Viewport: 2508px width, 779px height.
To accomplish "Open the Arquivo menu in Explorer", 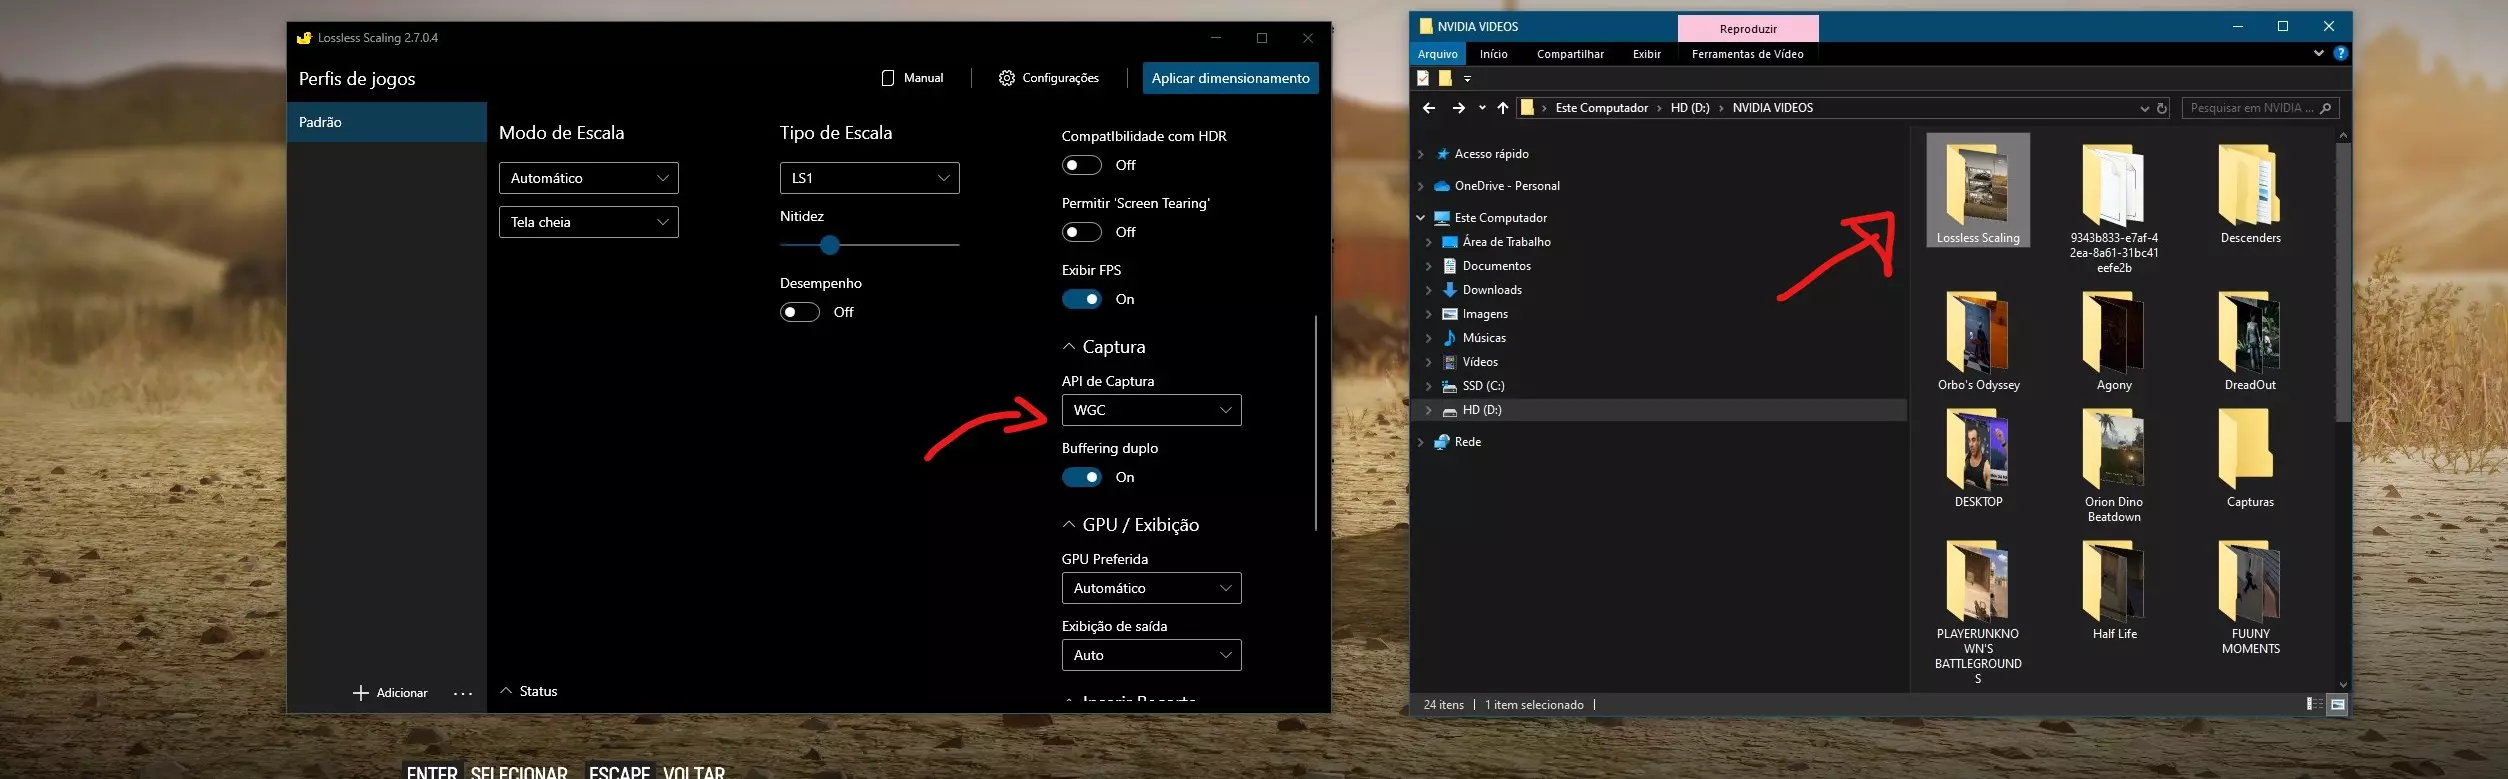I will click(x=1438, y=54).
